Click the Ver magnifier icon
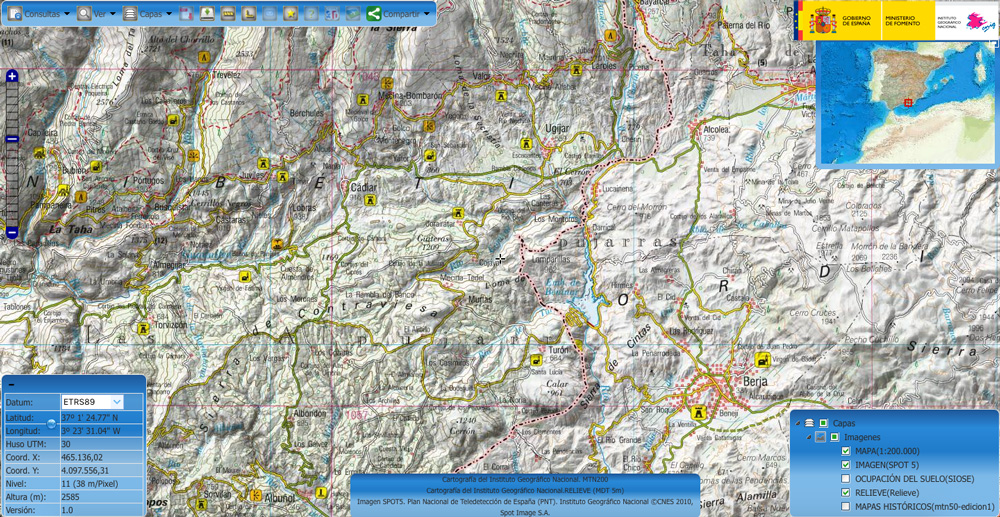This screenshot has width=1000, height=517. 84,13
